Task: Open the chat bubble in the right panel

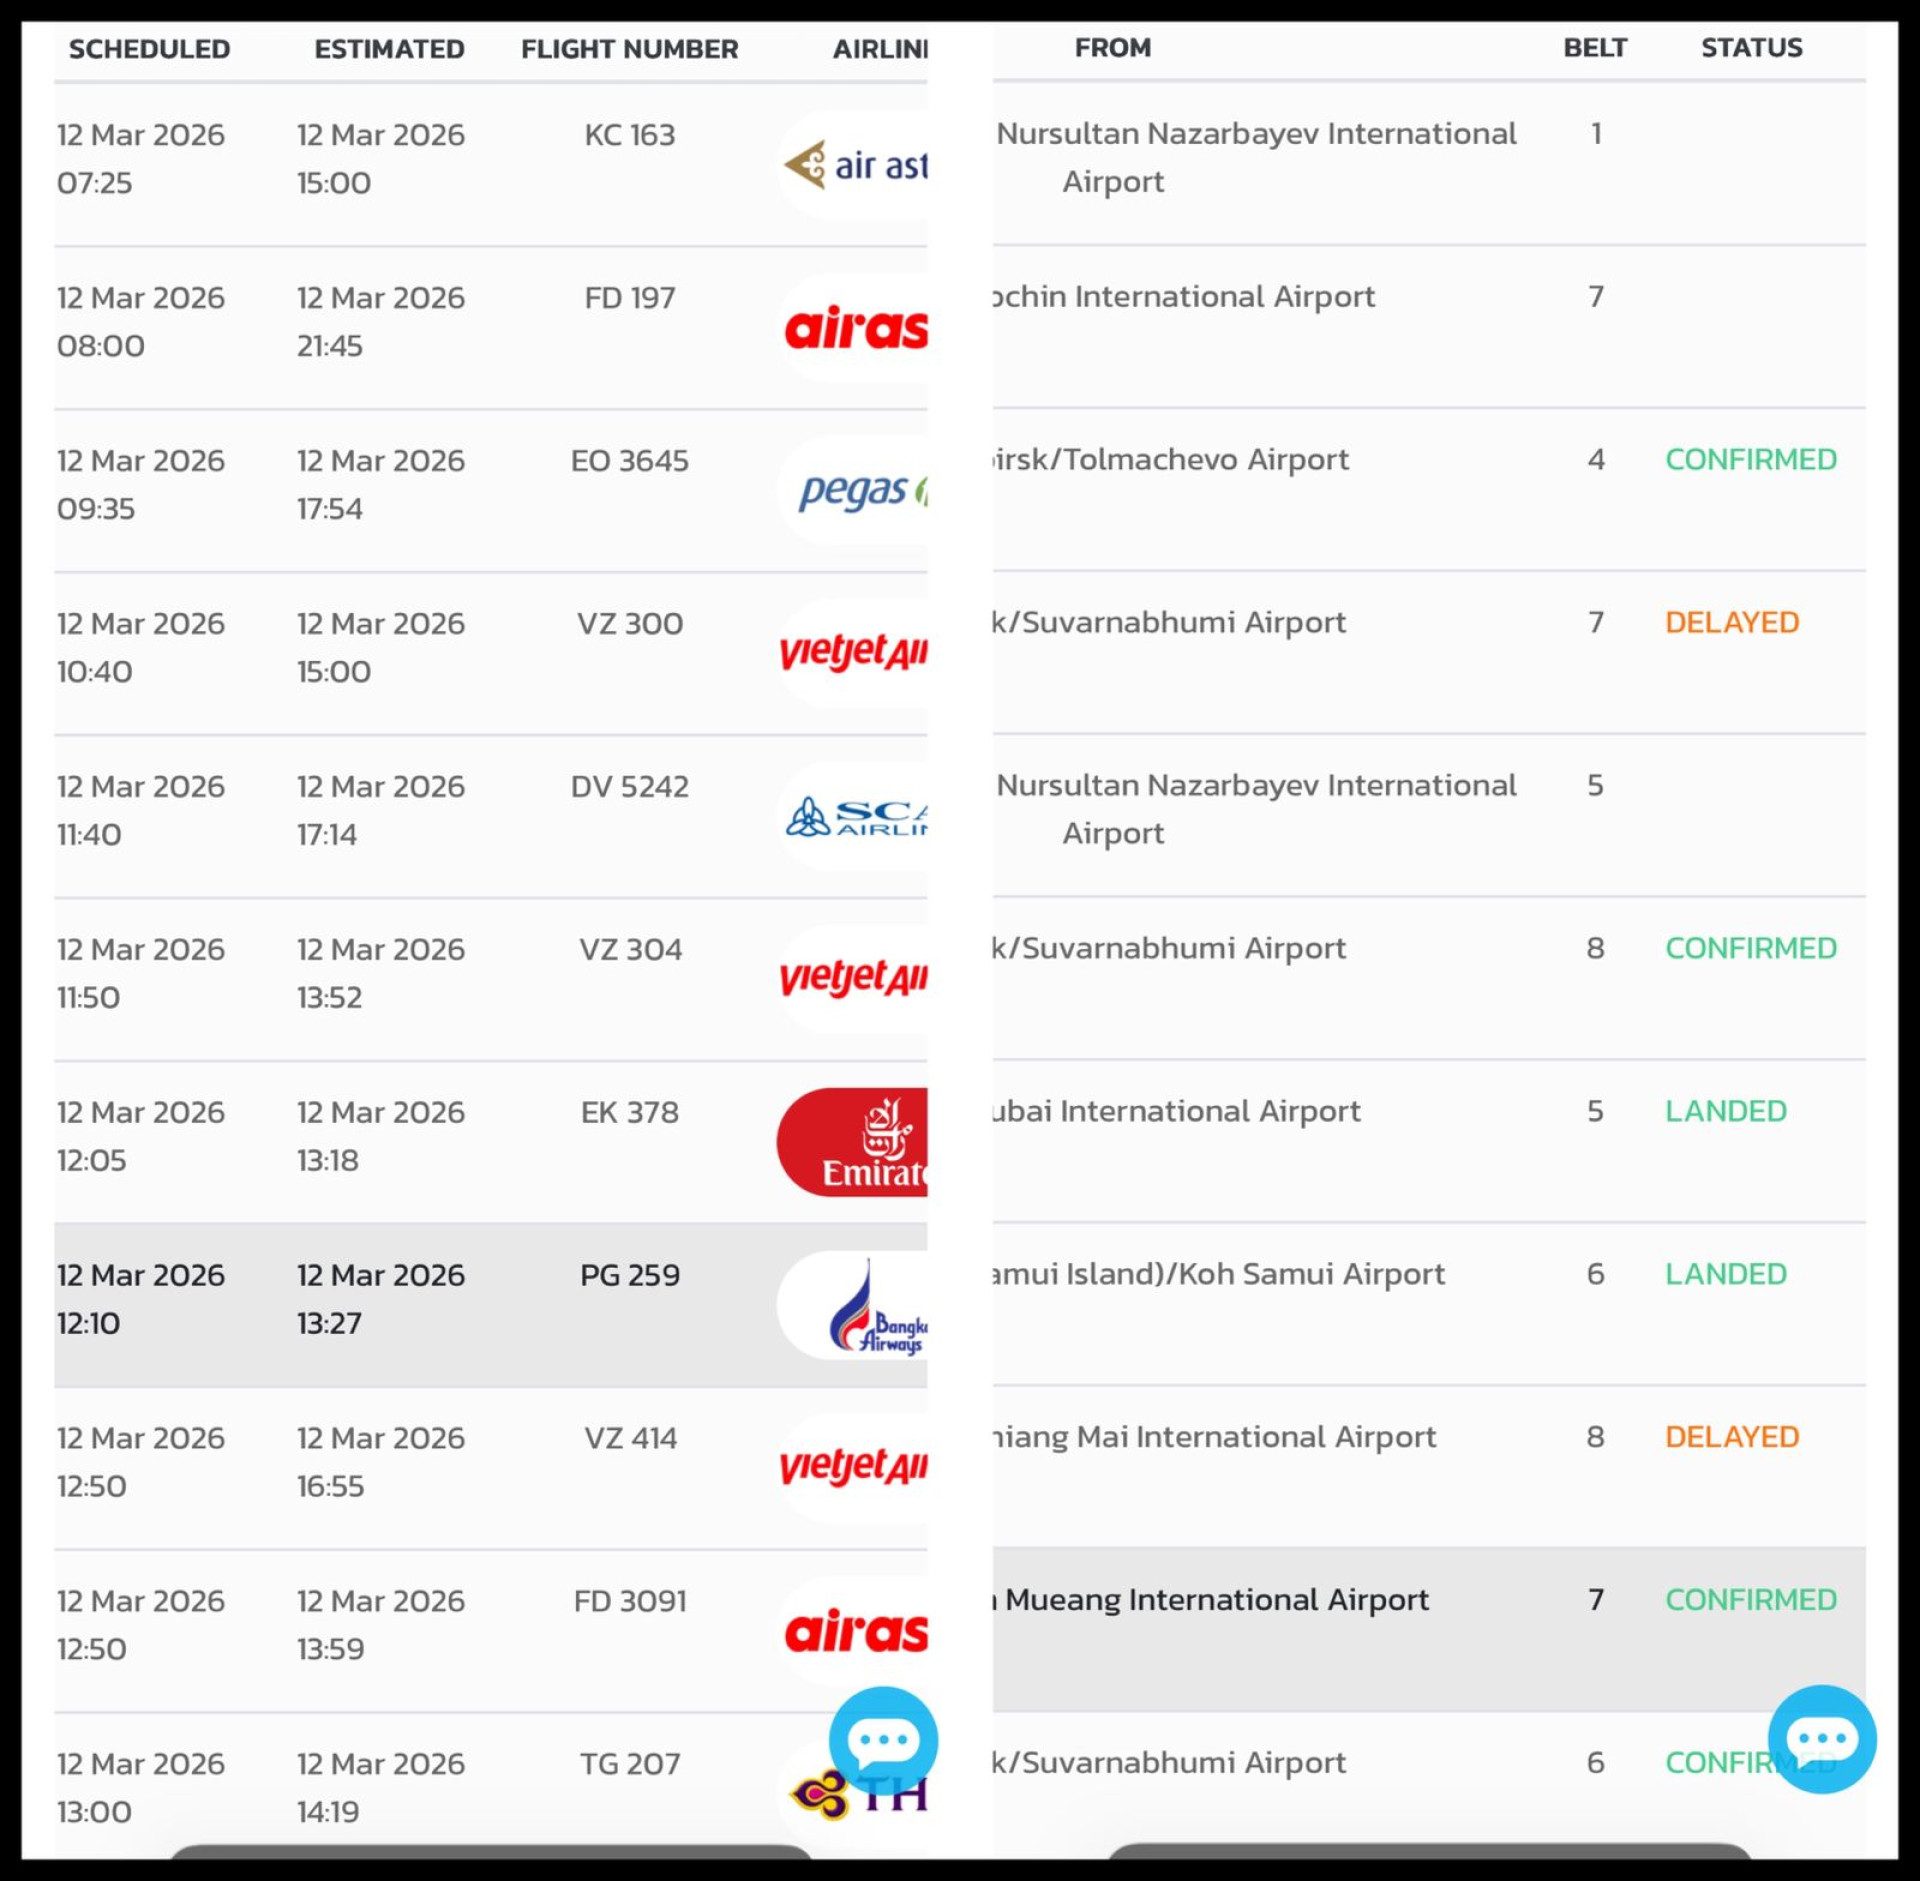Action: (x=1821, y=1739)
